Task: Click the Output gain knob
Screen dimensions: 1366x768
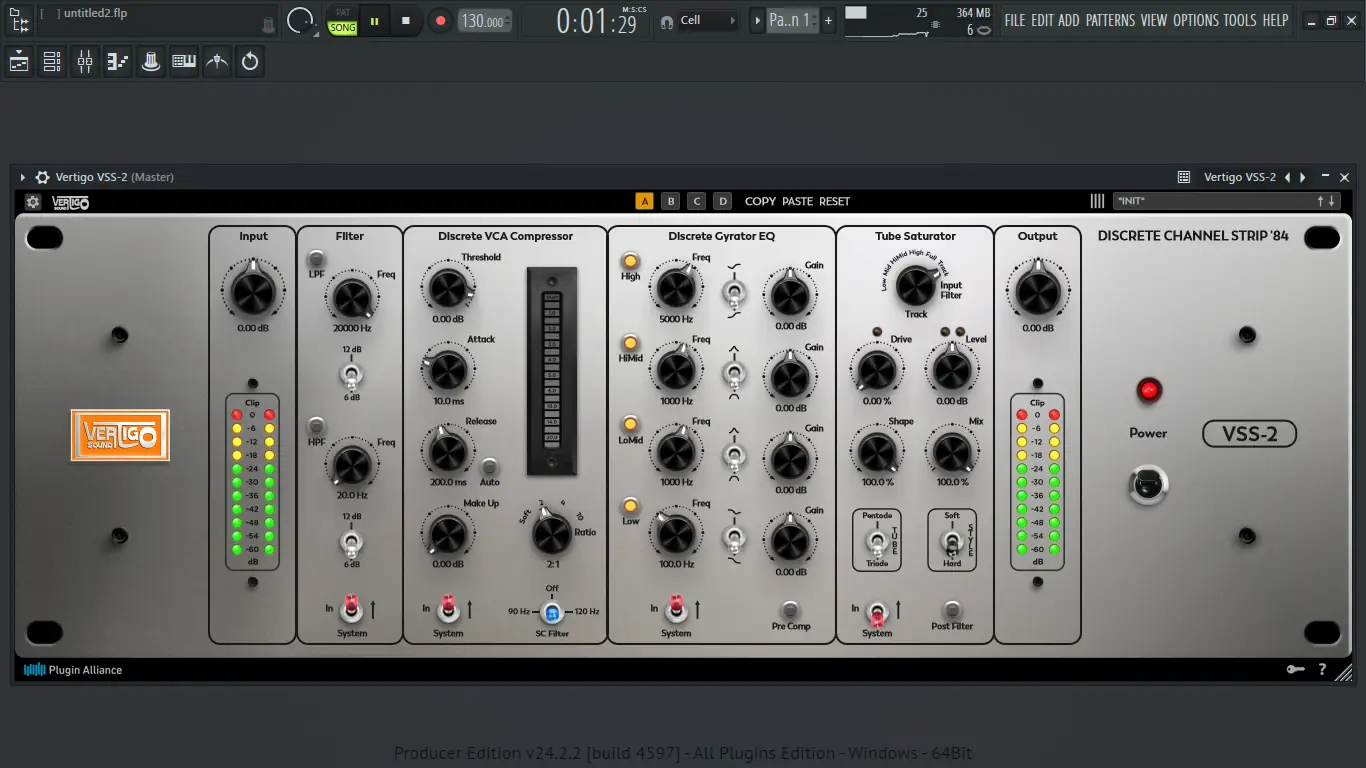Action: tap(1037, 293)
